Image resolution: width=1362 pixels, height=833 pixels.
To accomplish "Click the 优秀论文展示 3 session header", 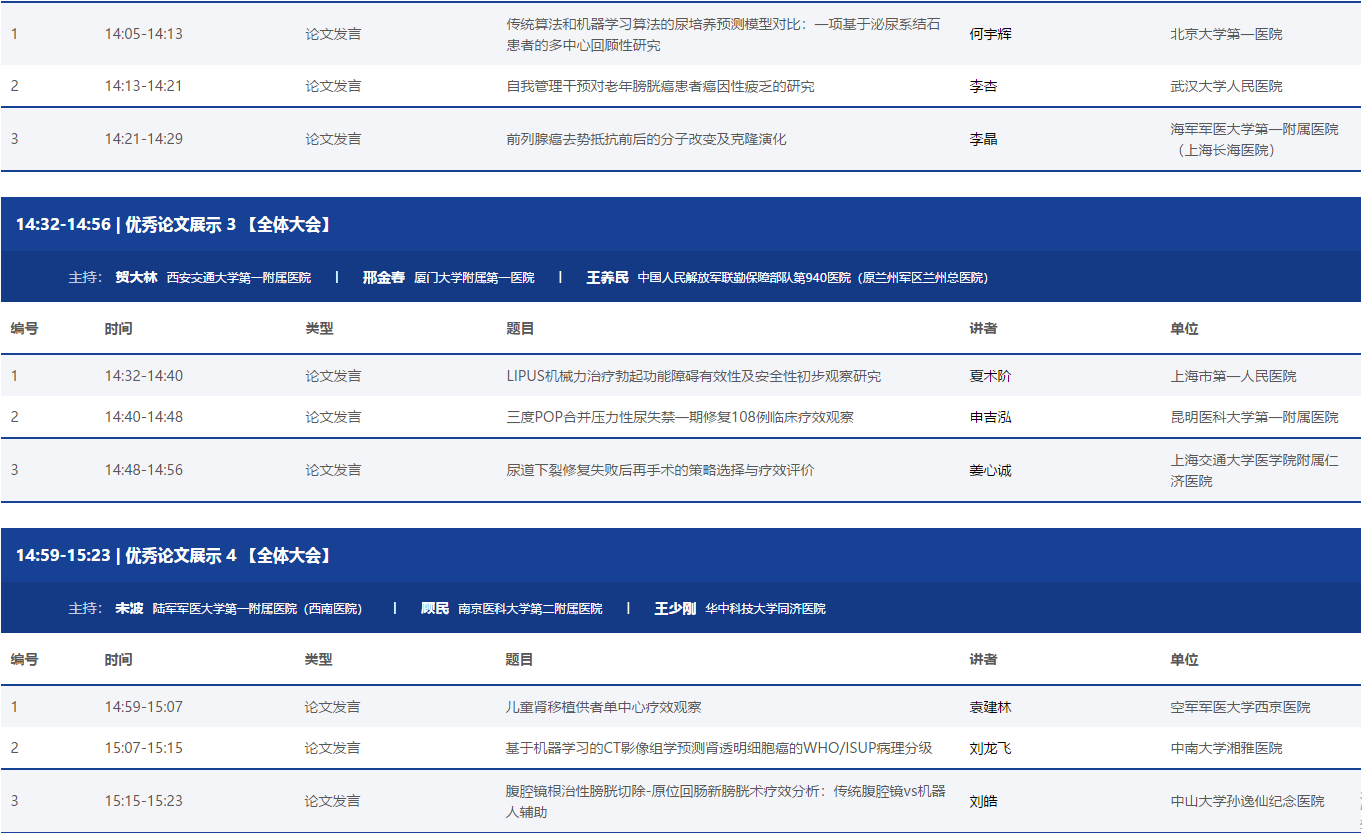I will click(174, 225).
